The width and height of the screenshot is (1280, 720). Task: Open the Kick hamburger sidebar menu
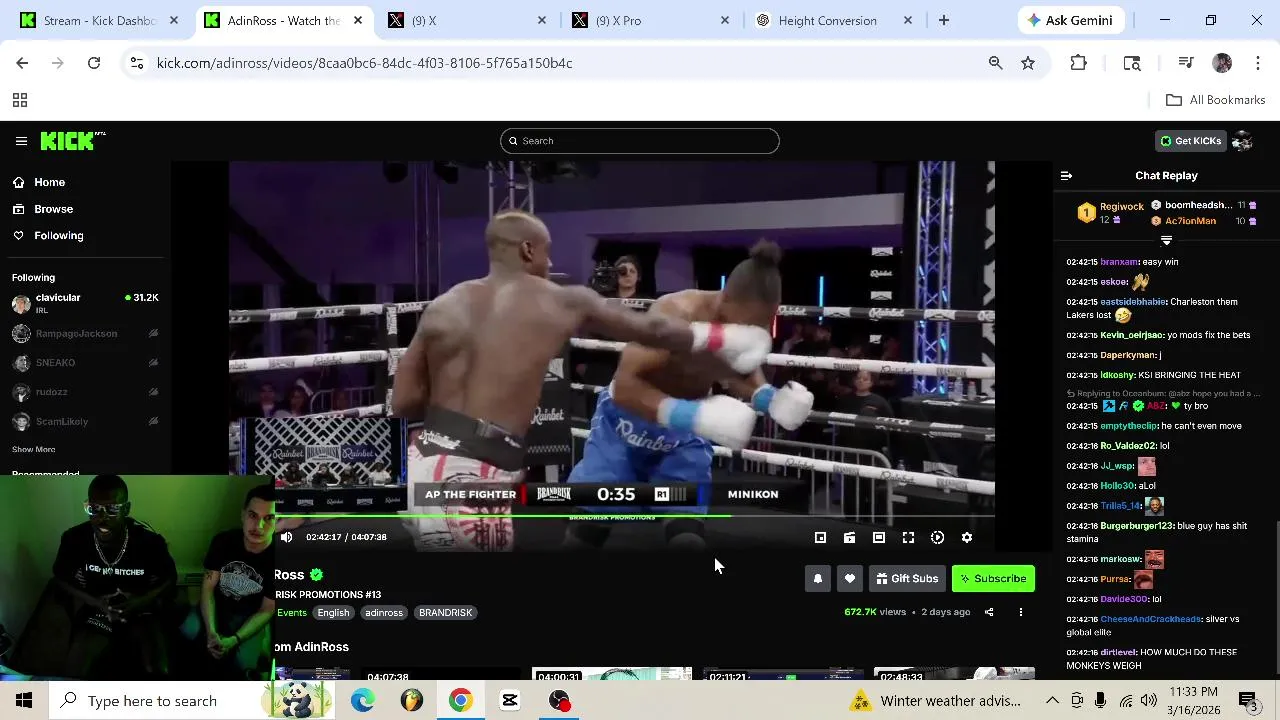21,141
